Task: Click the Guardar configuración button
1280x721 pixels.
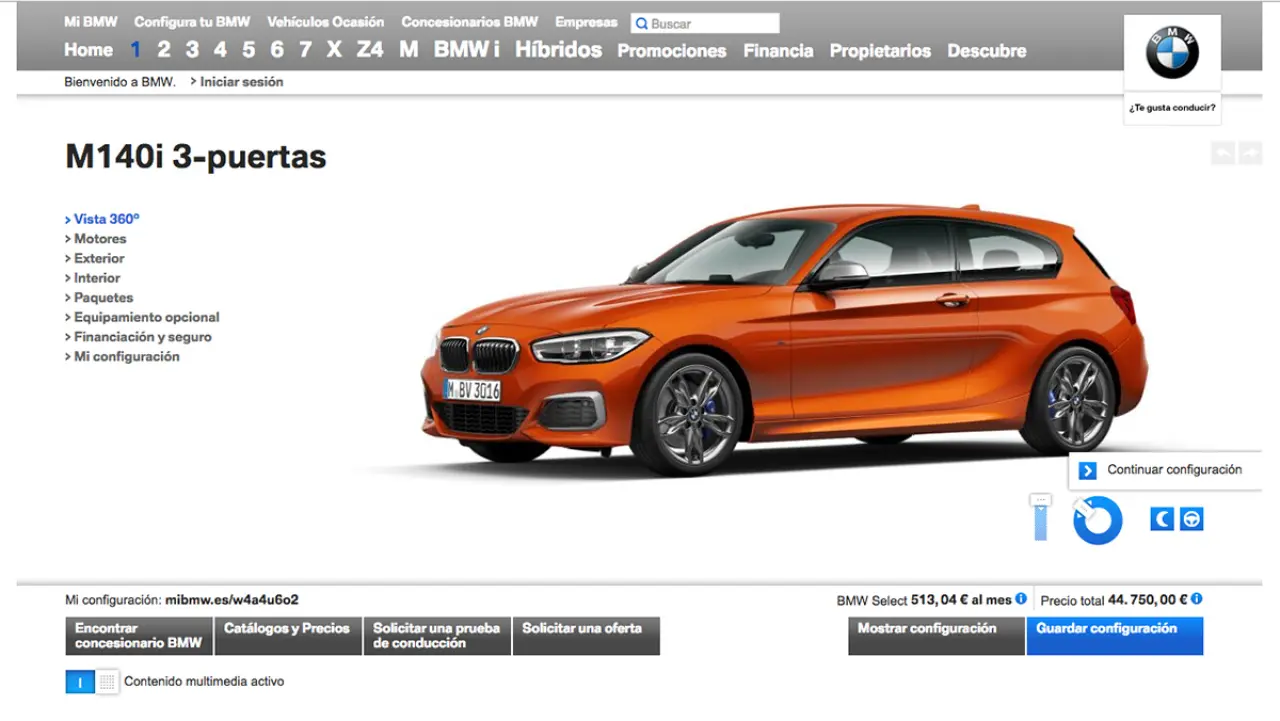Action: click(x=1114, y=635)
